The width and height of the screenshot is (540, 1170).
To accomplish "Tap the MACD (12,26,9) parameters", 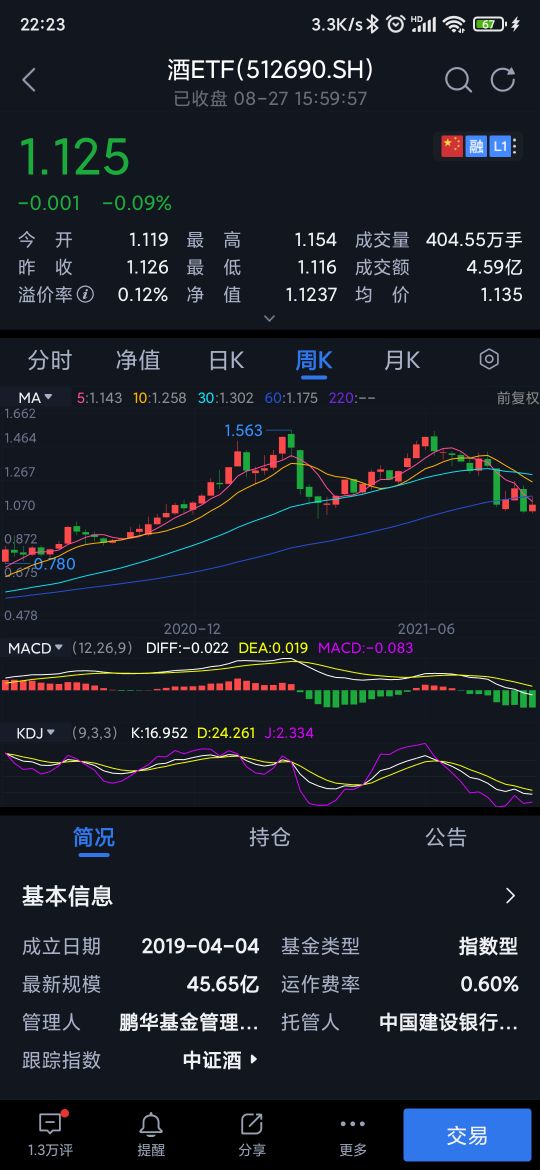I will tap(102, 648).
